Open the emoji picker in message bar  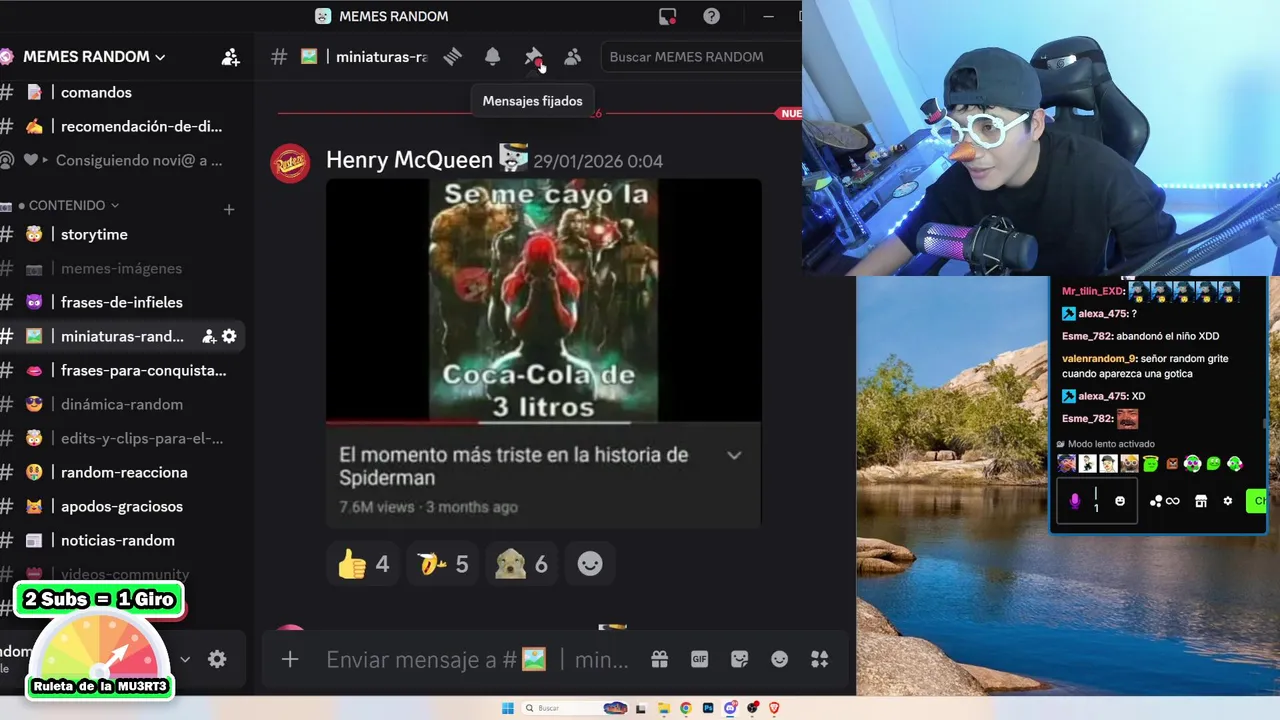pos(779,659)
